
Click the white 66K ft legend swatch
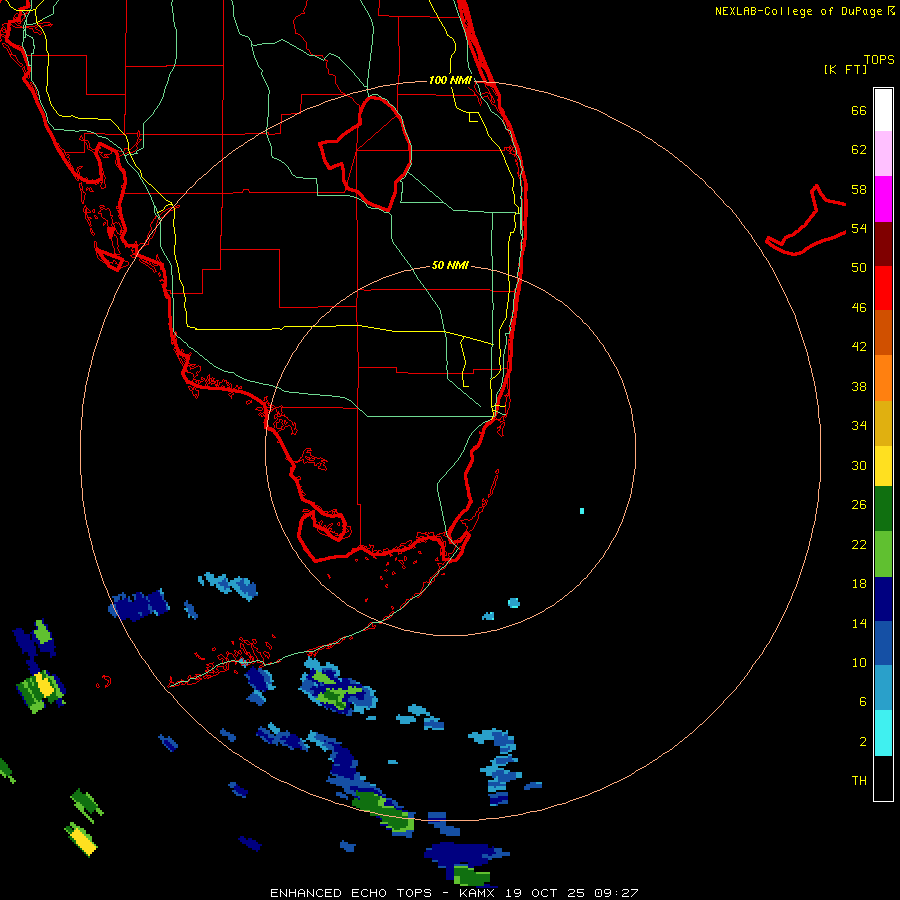pos(883,110)
